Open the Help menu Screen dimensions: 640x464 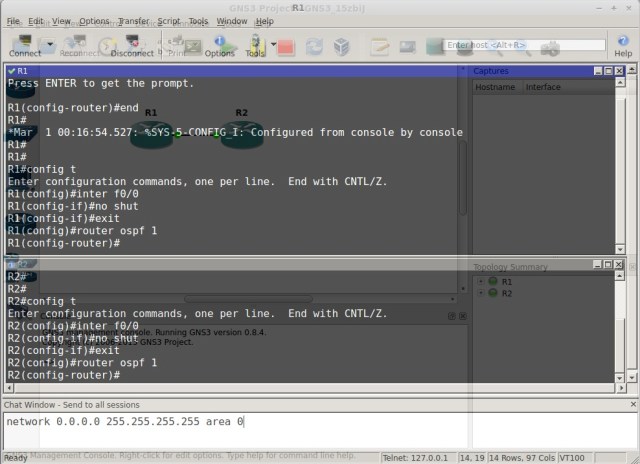[x=264, y=21]
